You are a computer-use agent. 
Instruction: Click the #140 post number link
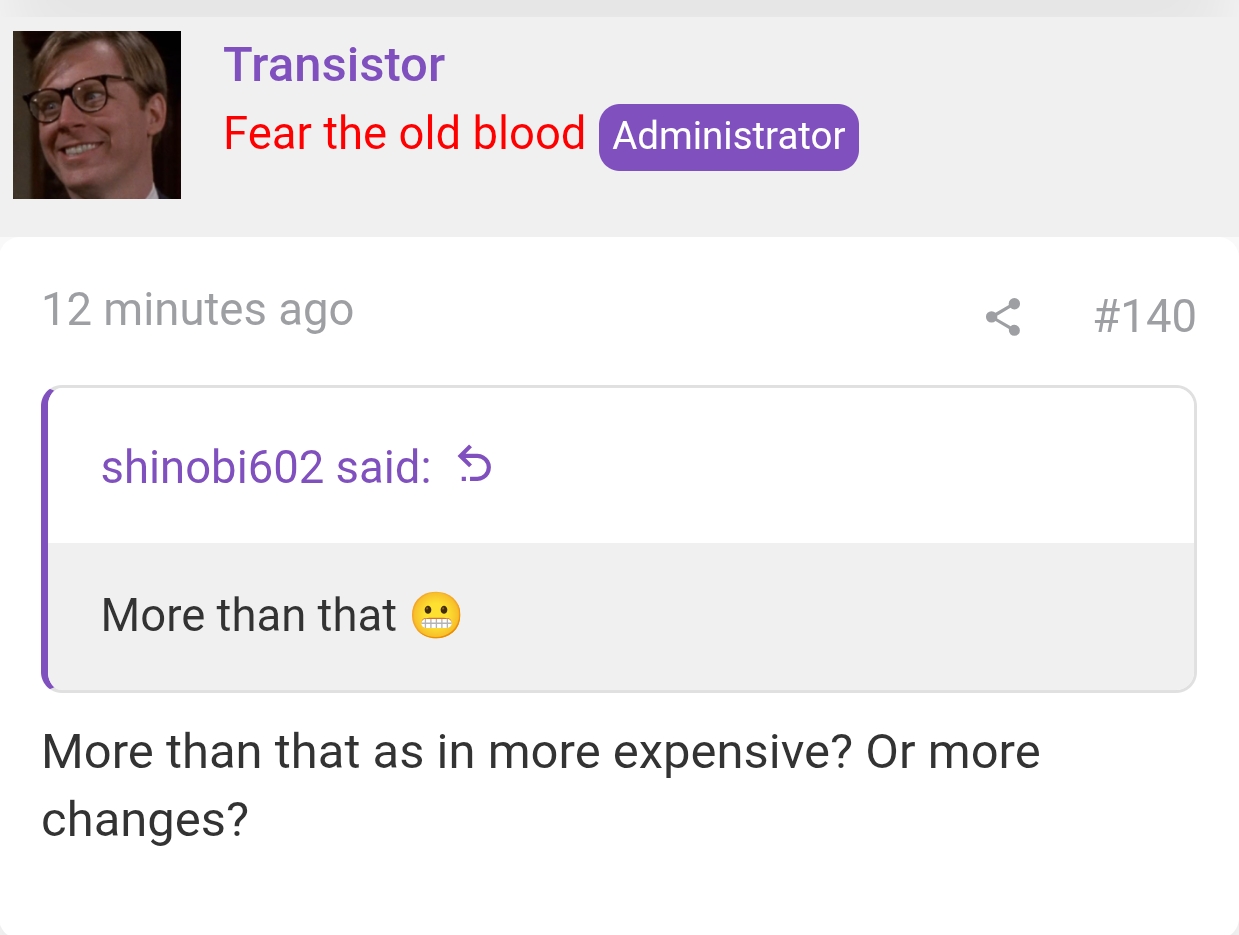[x=1144, y=317]
